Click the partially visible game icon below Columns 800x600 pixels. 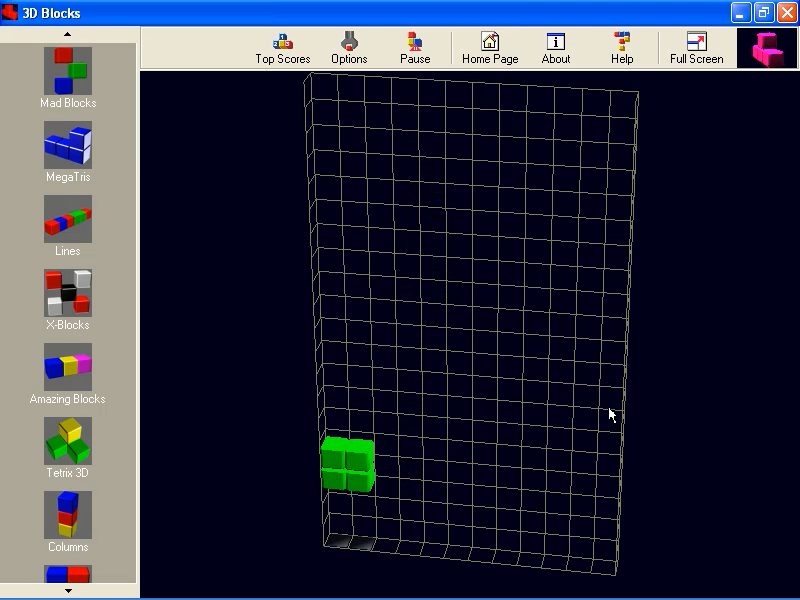click(x=68, y=574)
